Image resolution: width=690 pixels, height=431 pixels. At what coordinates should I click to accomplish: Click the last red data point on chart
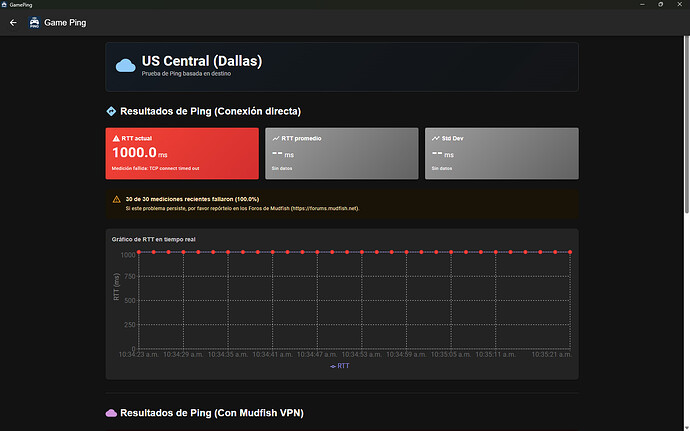[570, 252]
